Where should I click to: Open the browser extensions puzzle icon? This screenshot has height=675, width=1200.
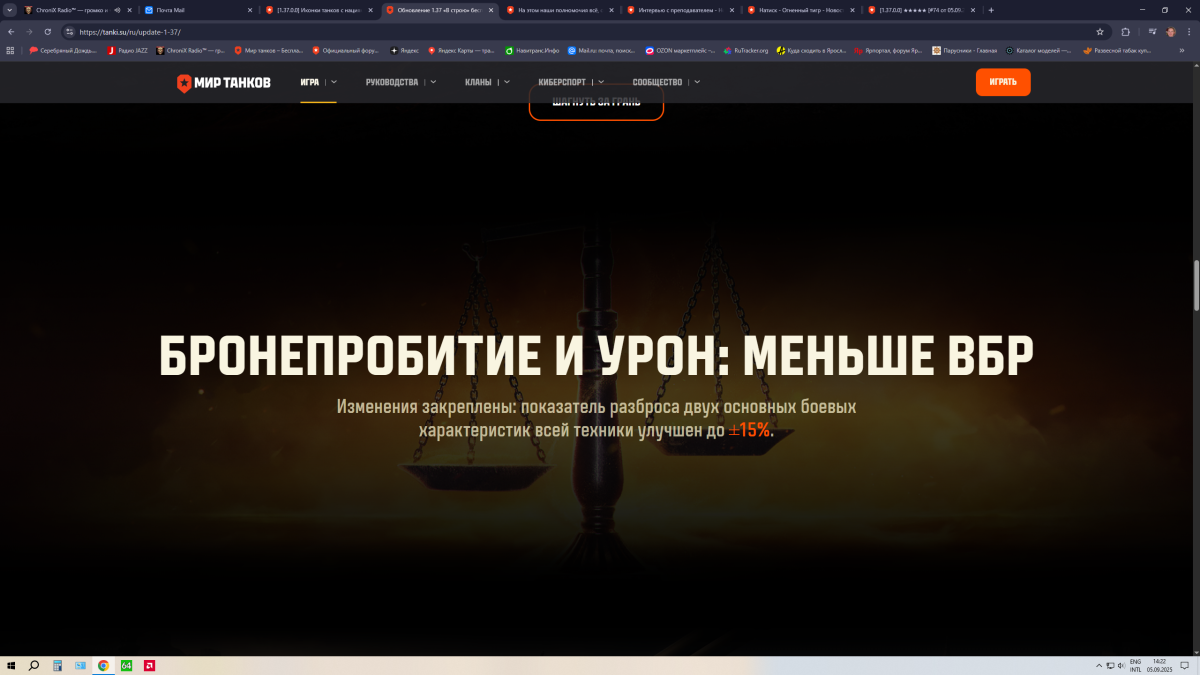pyautogui.click(x=1126, y=31)
